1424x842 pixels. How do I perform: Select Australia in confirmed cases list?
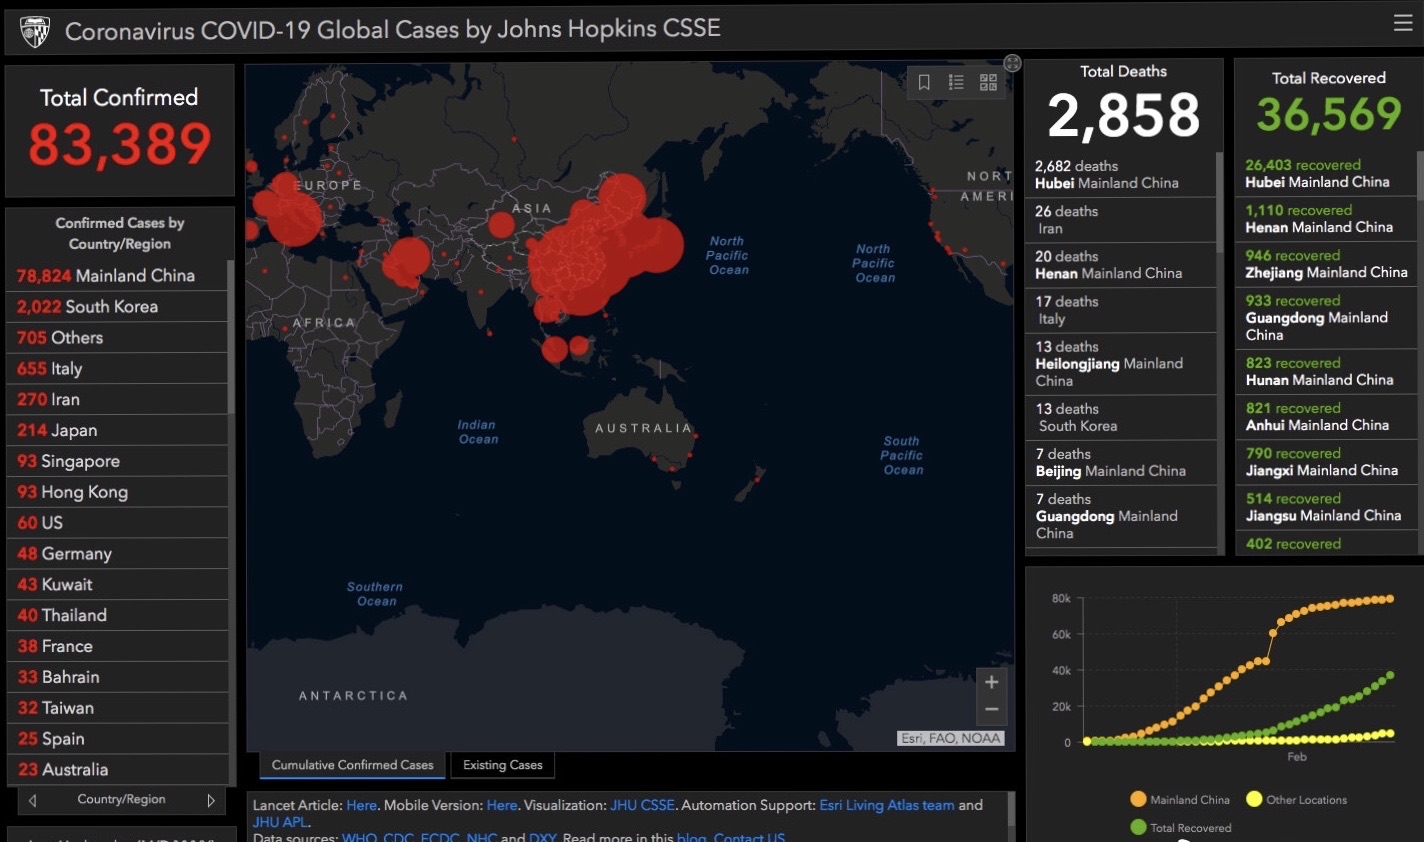pos(117,770)
